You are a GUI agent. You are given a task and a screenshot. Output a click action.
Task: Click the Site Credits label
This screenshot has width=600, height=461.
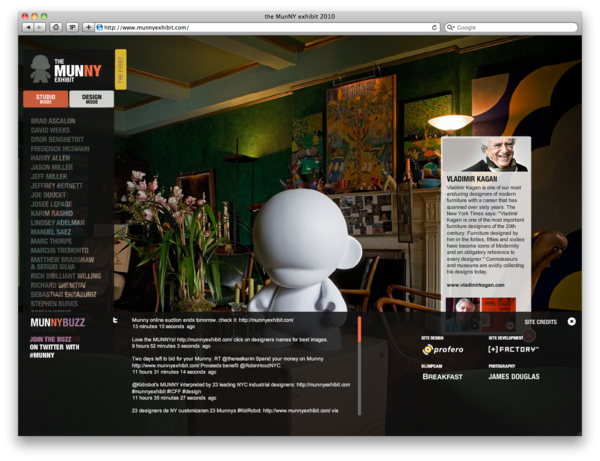pyautogui.click(x=541, y=322)
